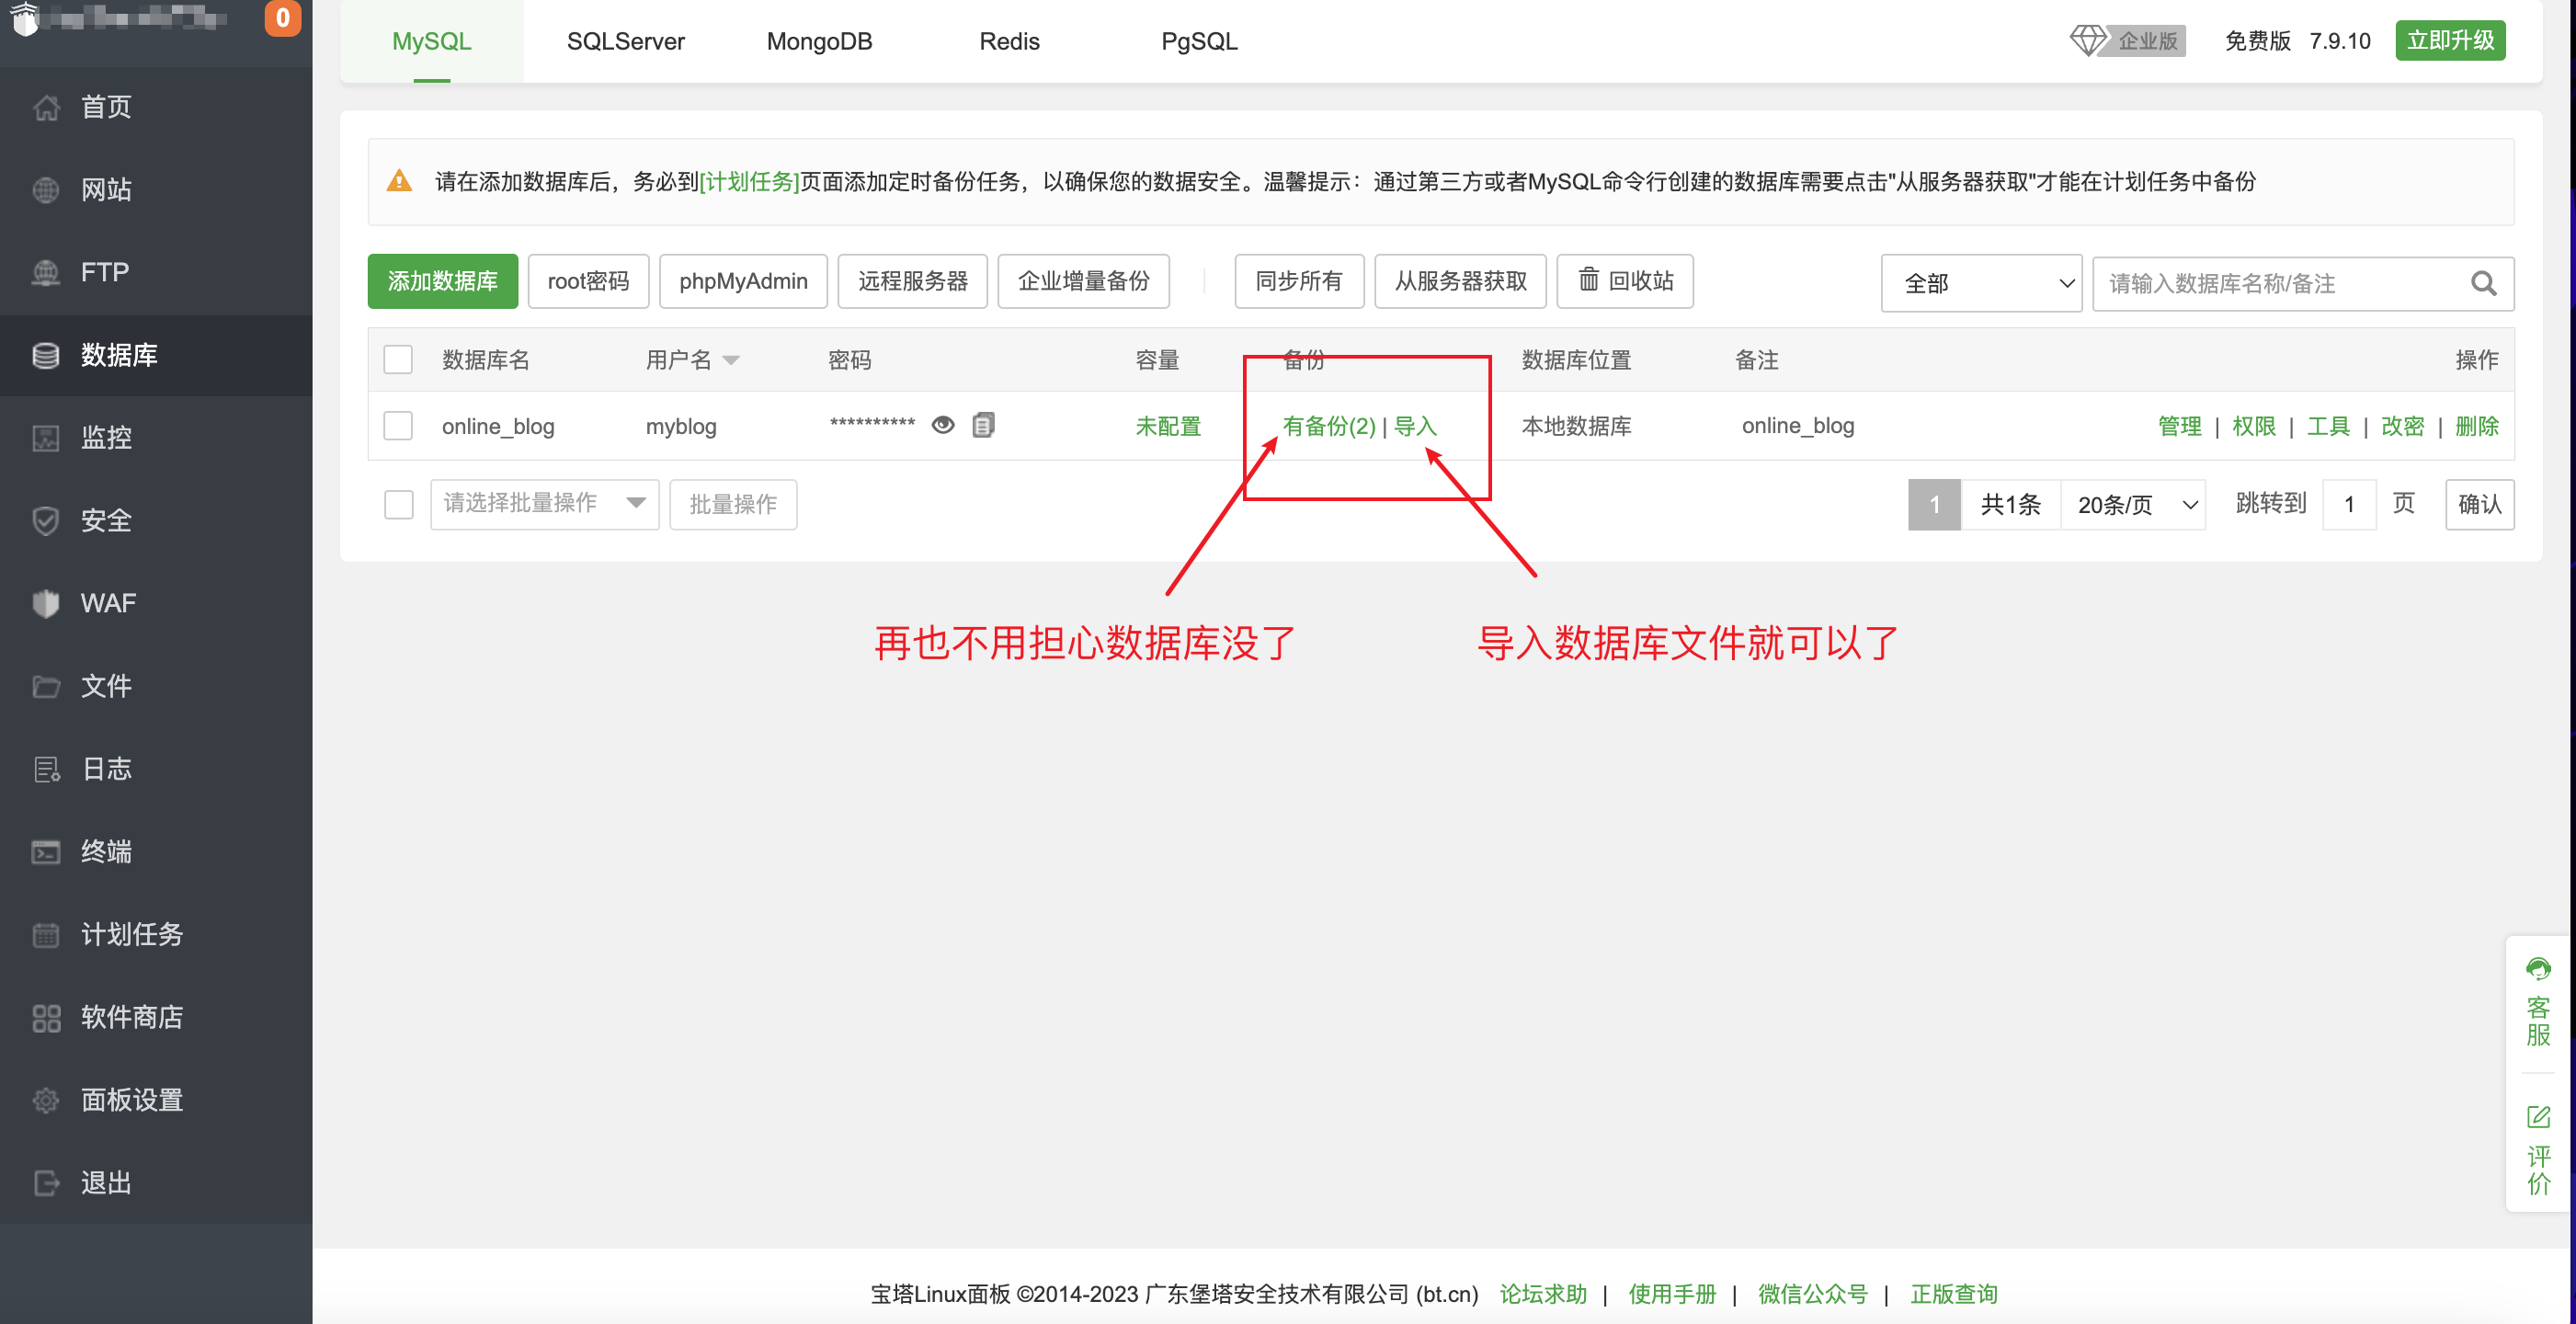Open the 首页 home icon in sidebar
The height and width of the screenshot is (1324, 2576).
tap(46, 107)
